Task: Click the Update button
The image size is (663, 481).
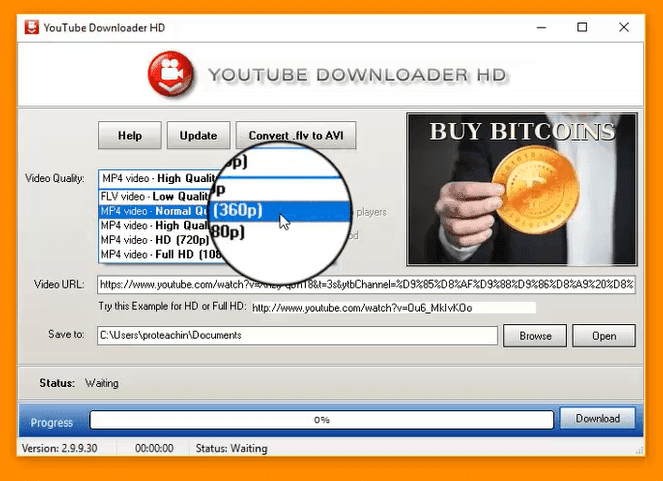Action: [198, 135]
